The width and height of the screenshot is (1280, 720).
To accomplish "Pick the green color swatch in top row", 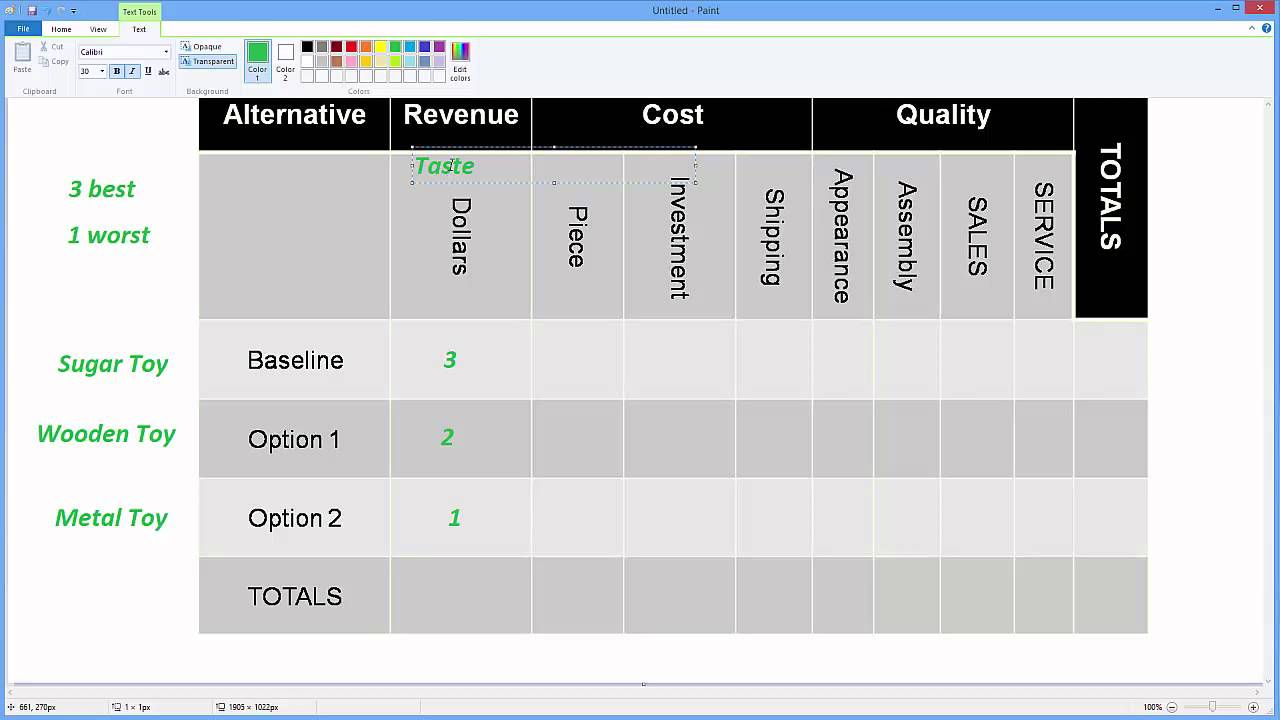I will coord(395,47).
